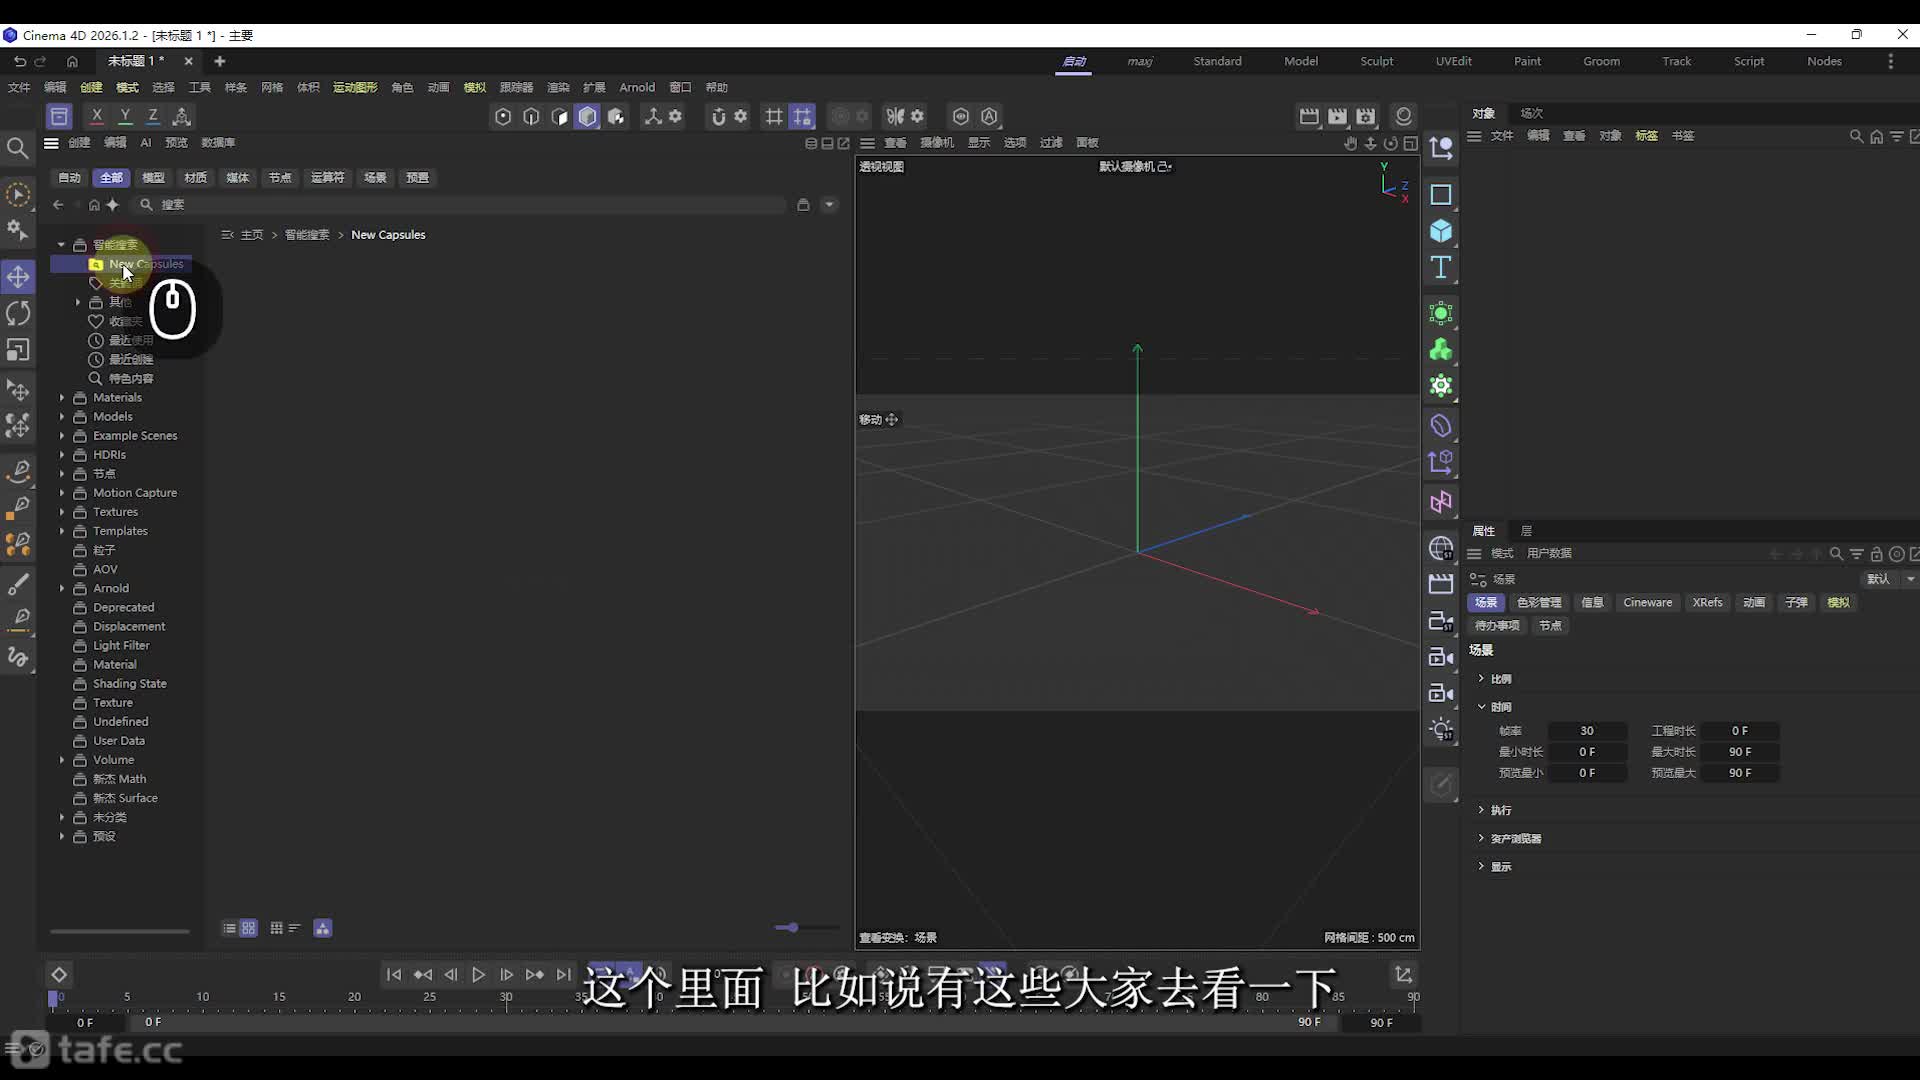Open the magnifier search icon in left toolbar
The height and width of the screenshot is (1080, 1920).
[x=18, y=149]
